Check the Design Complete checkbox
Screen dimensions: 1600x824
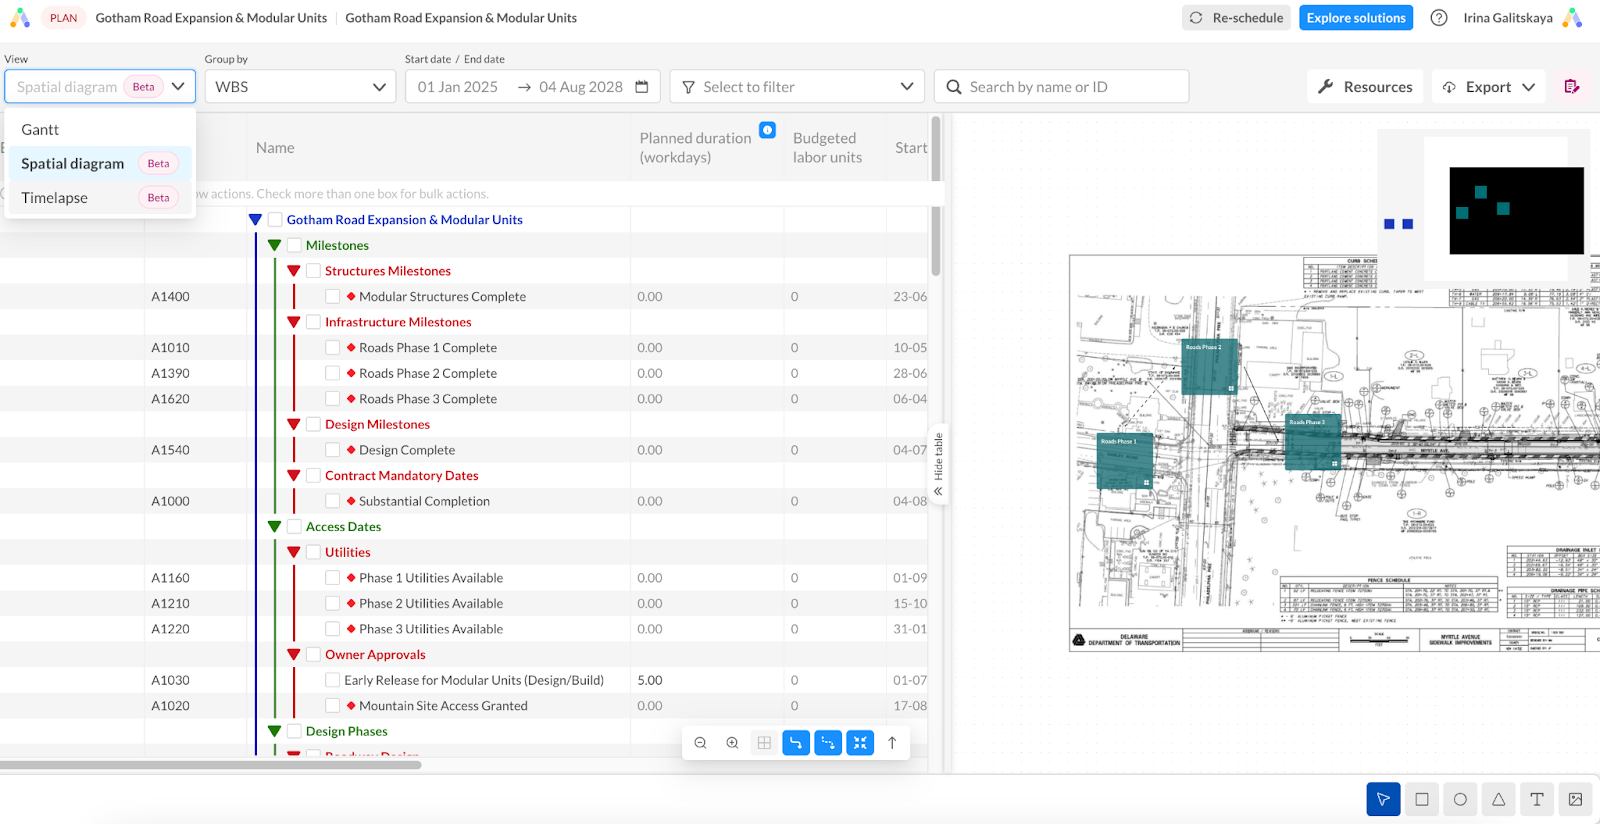coord(332,450)
